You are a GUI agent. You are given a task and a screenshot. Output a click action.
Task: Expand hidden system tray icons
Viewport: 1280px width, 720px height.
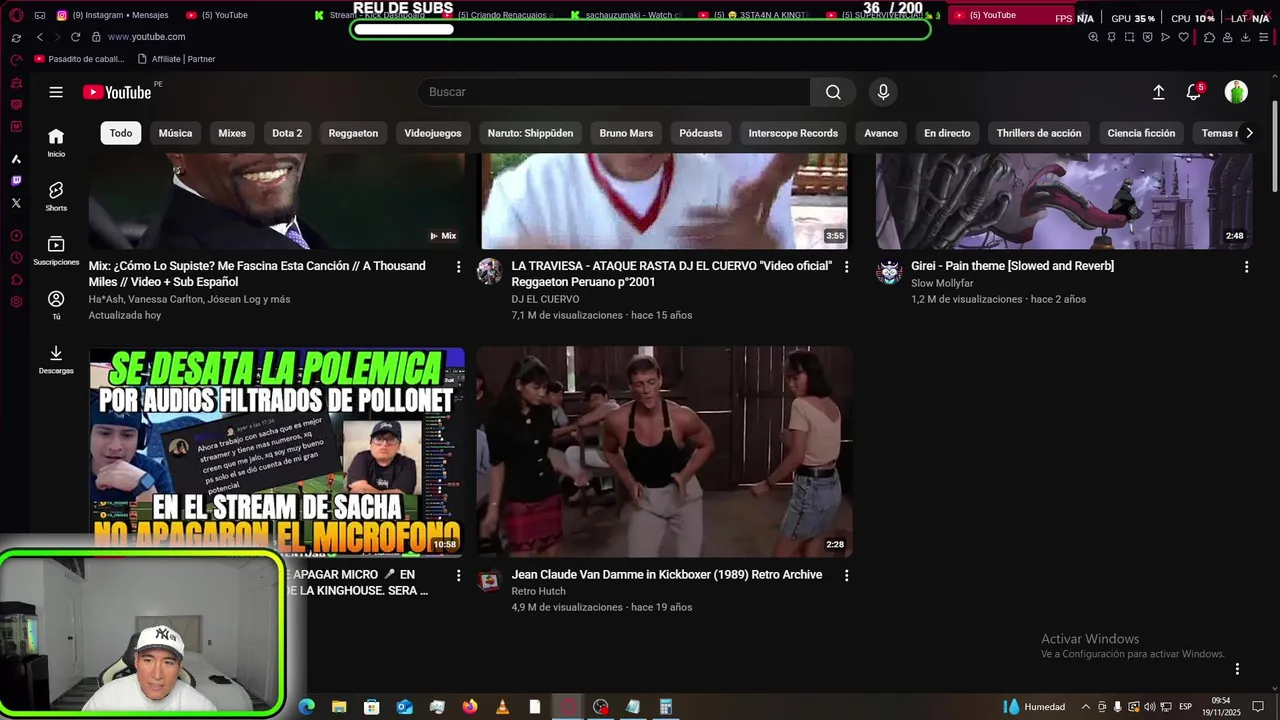pyautogui.click(x=1086, y=707)
